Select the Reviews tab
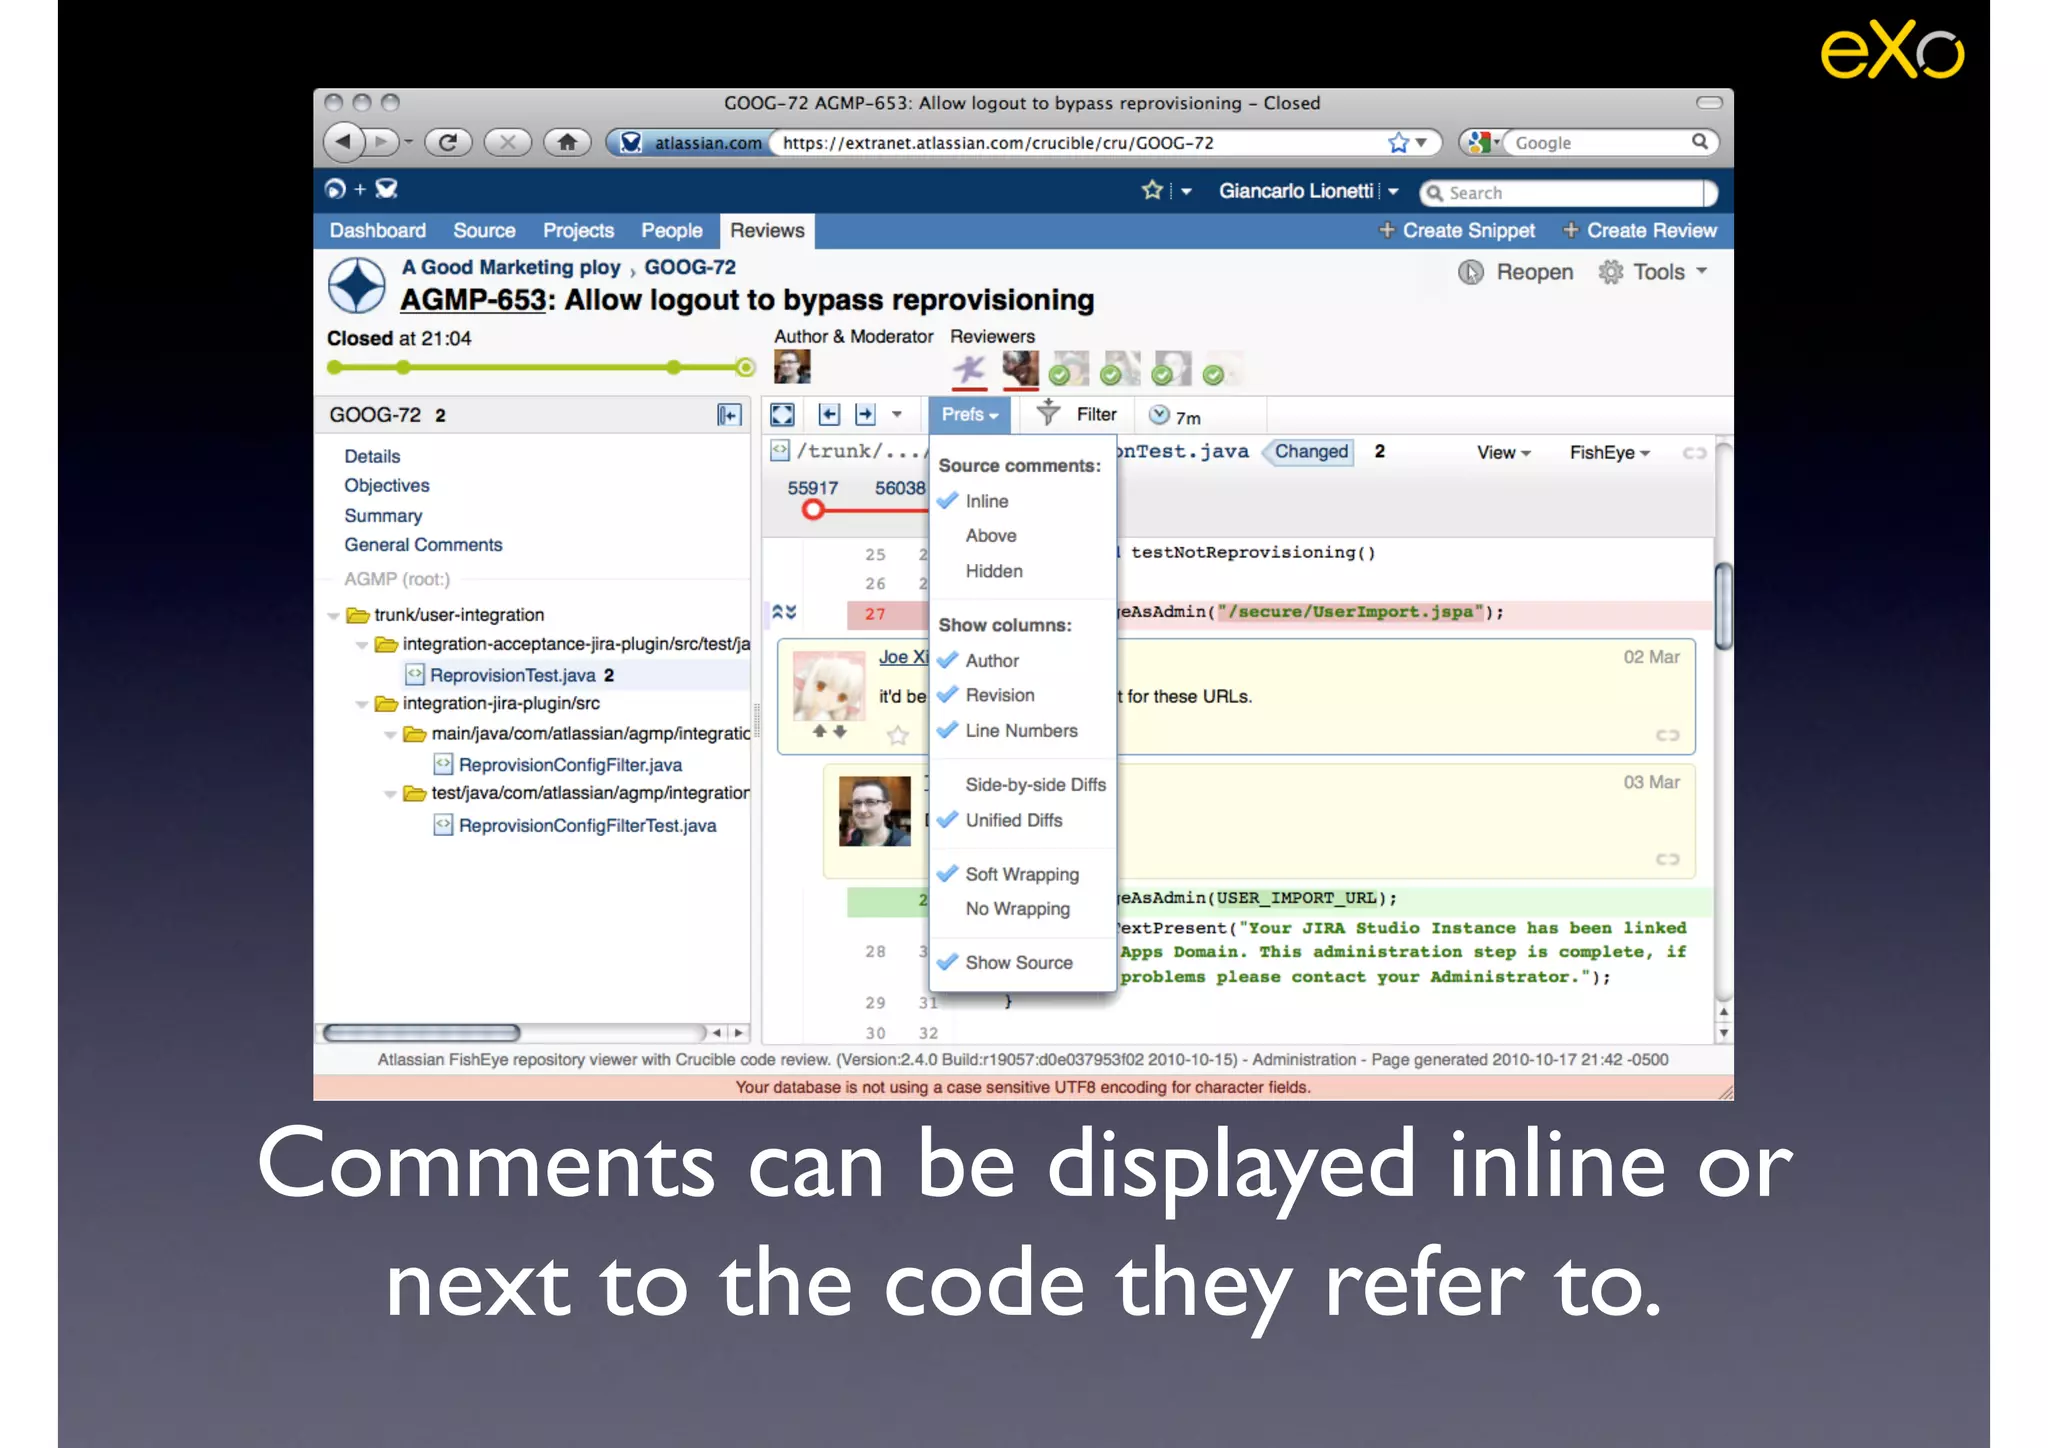Viewport: 2048px width, 1448px height. coord(767,230)
